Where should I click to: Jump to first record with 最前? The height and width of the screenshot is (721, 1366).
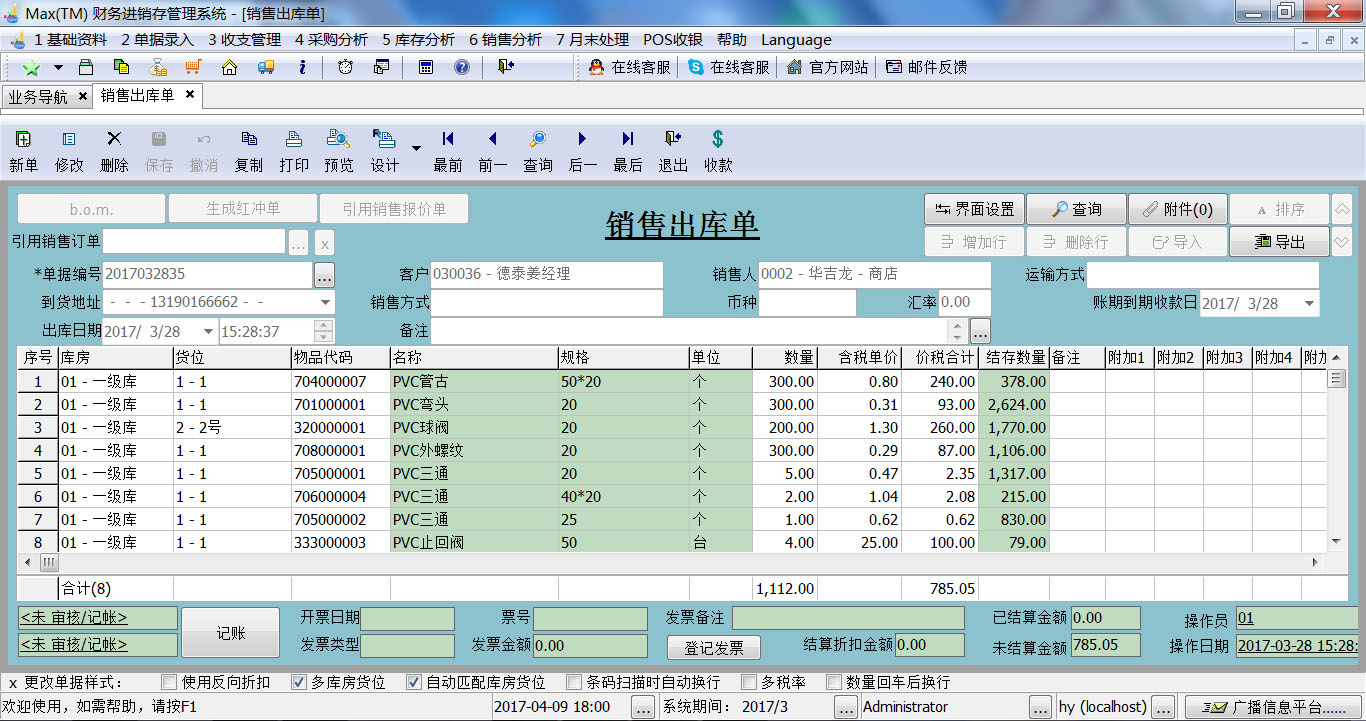447,140
